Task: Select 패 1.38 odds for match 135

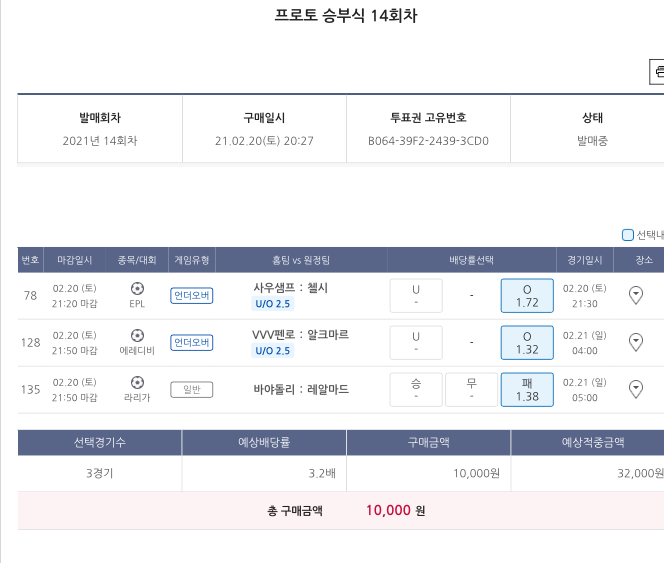Action: 527,389
